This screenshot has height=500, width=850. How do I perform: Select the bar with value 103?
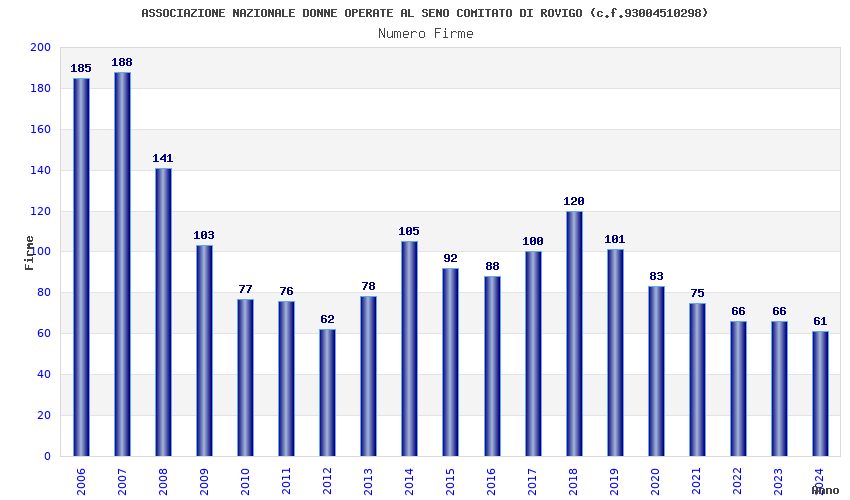click(x=204, y=350)
